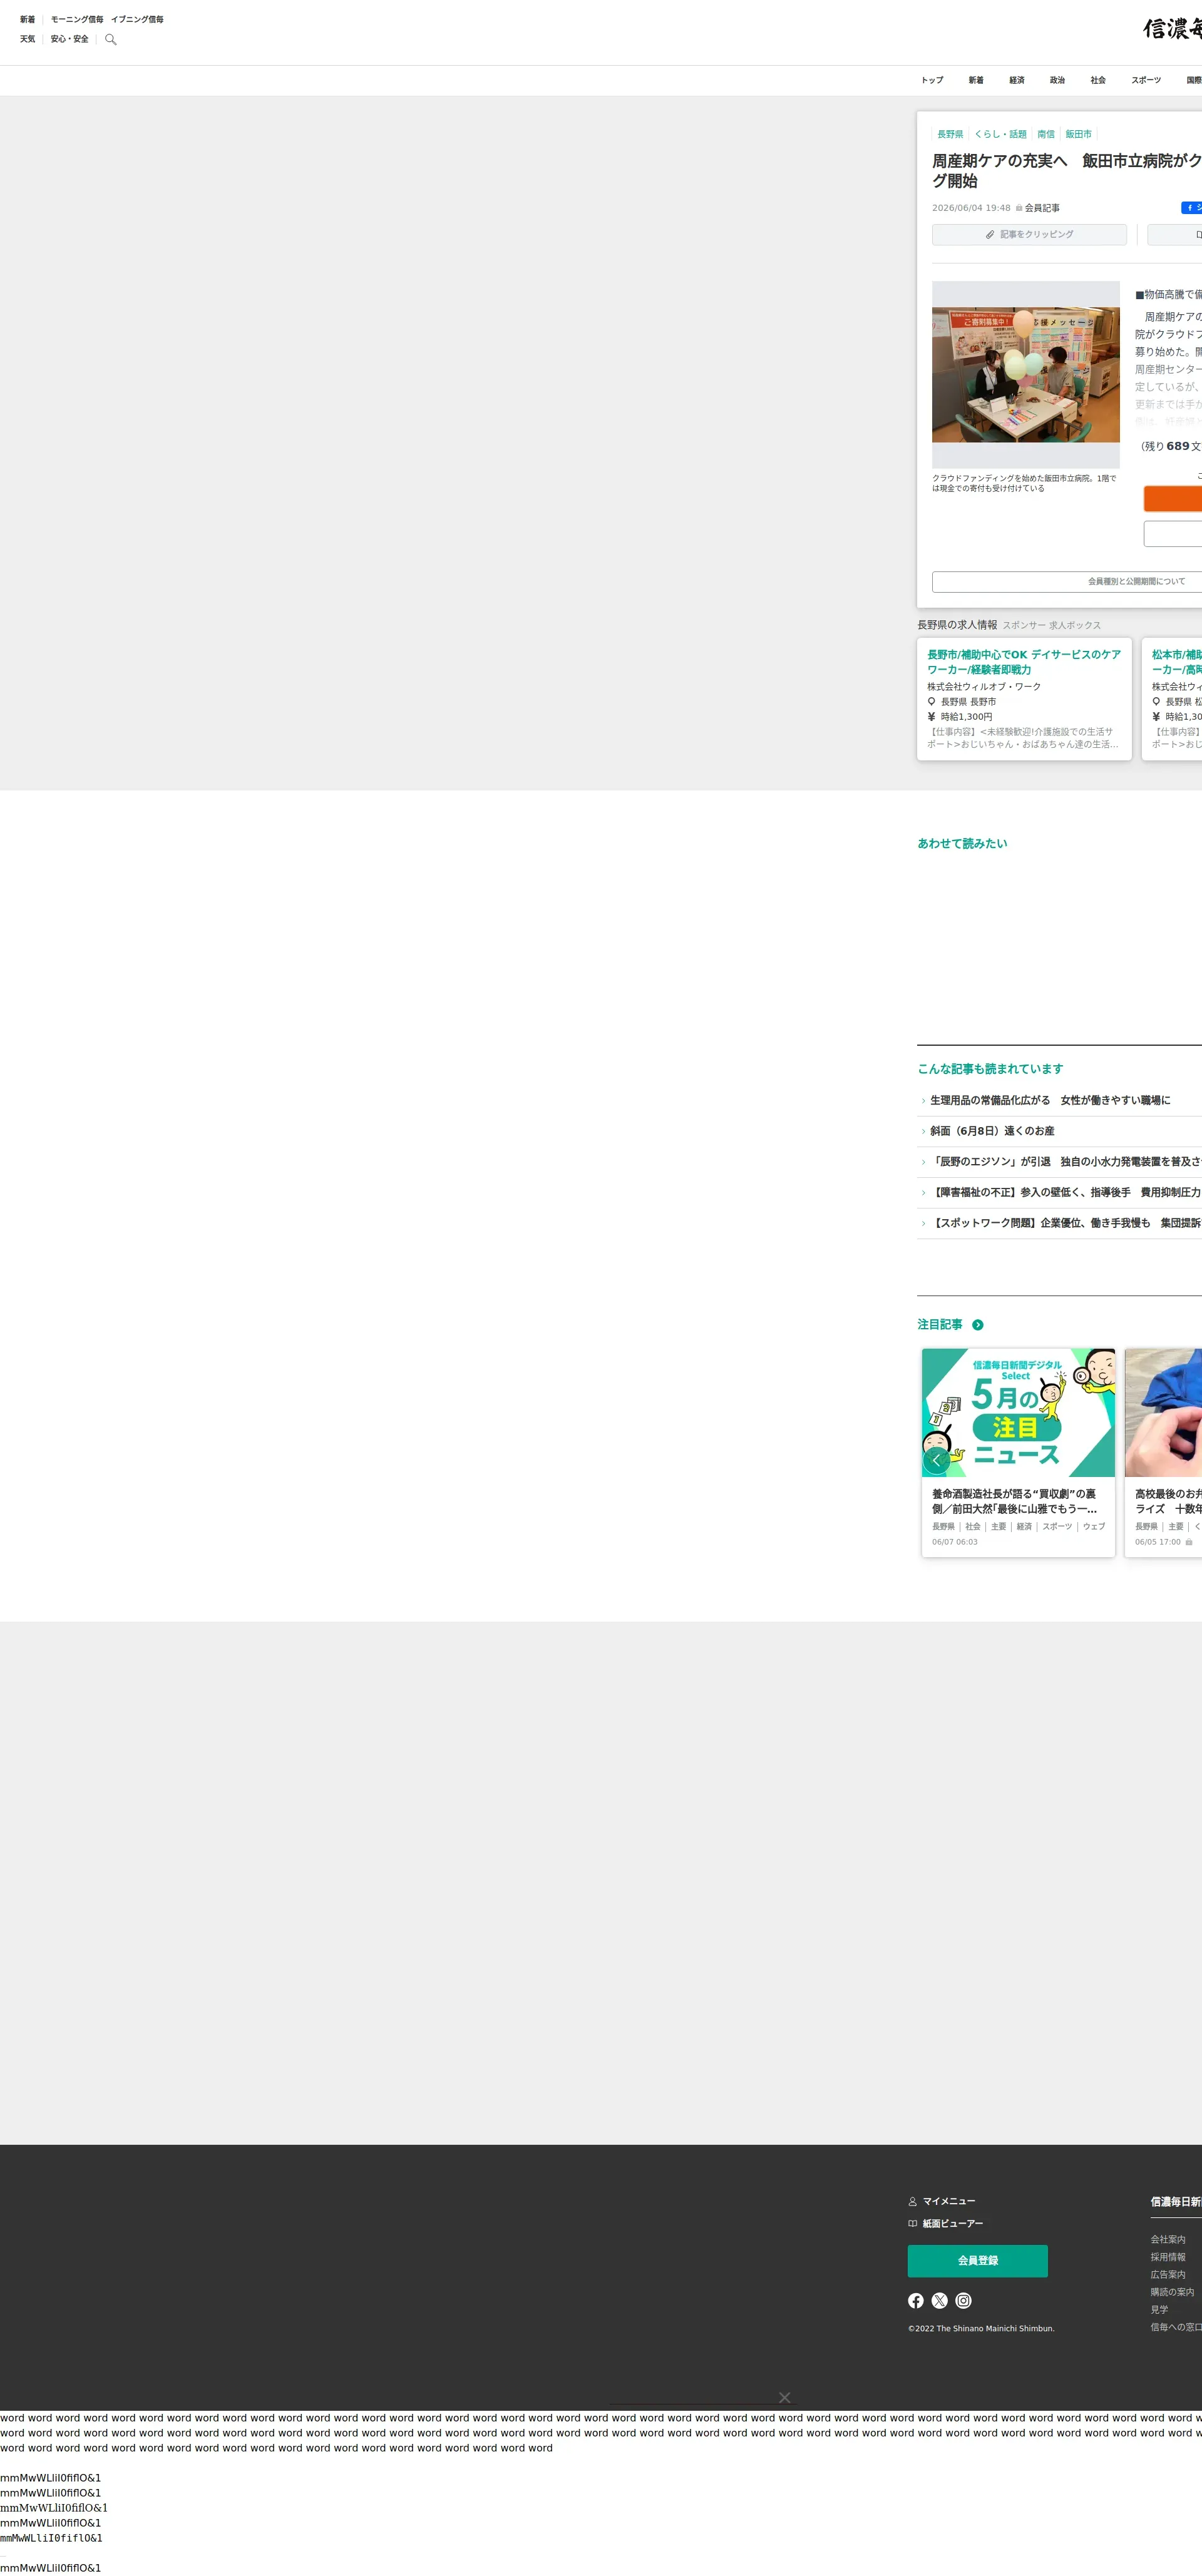This screenshot has height=2576, width=1202.
Task: Open the 養命酒製造社長が語る article title
Action: [1015, 1502]
